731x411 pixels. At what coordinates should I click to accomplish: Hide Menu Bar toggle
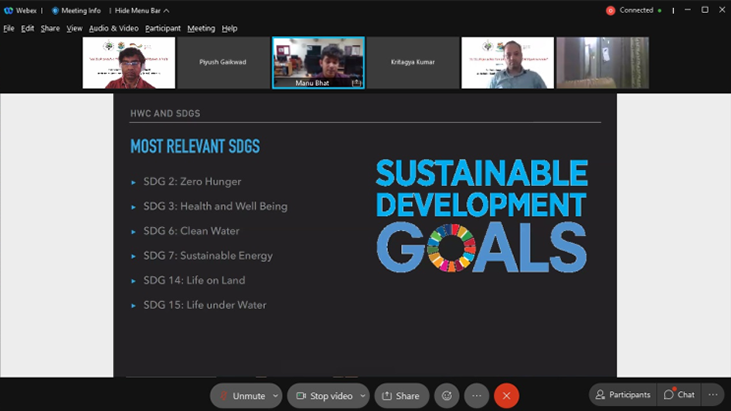pos(140,10)
